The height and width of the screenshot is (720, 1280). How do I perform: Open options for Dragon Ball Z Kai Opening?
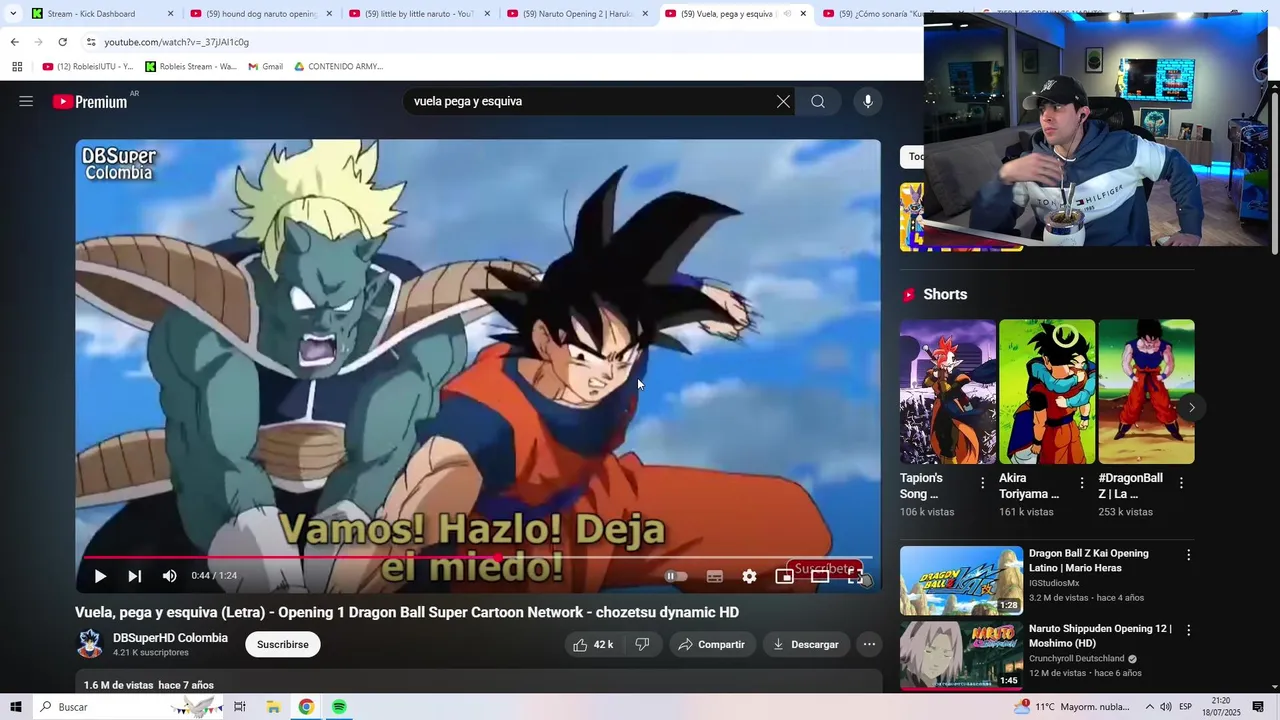coord(1188,555)
